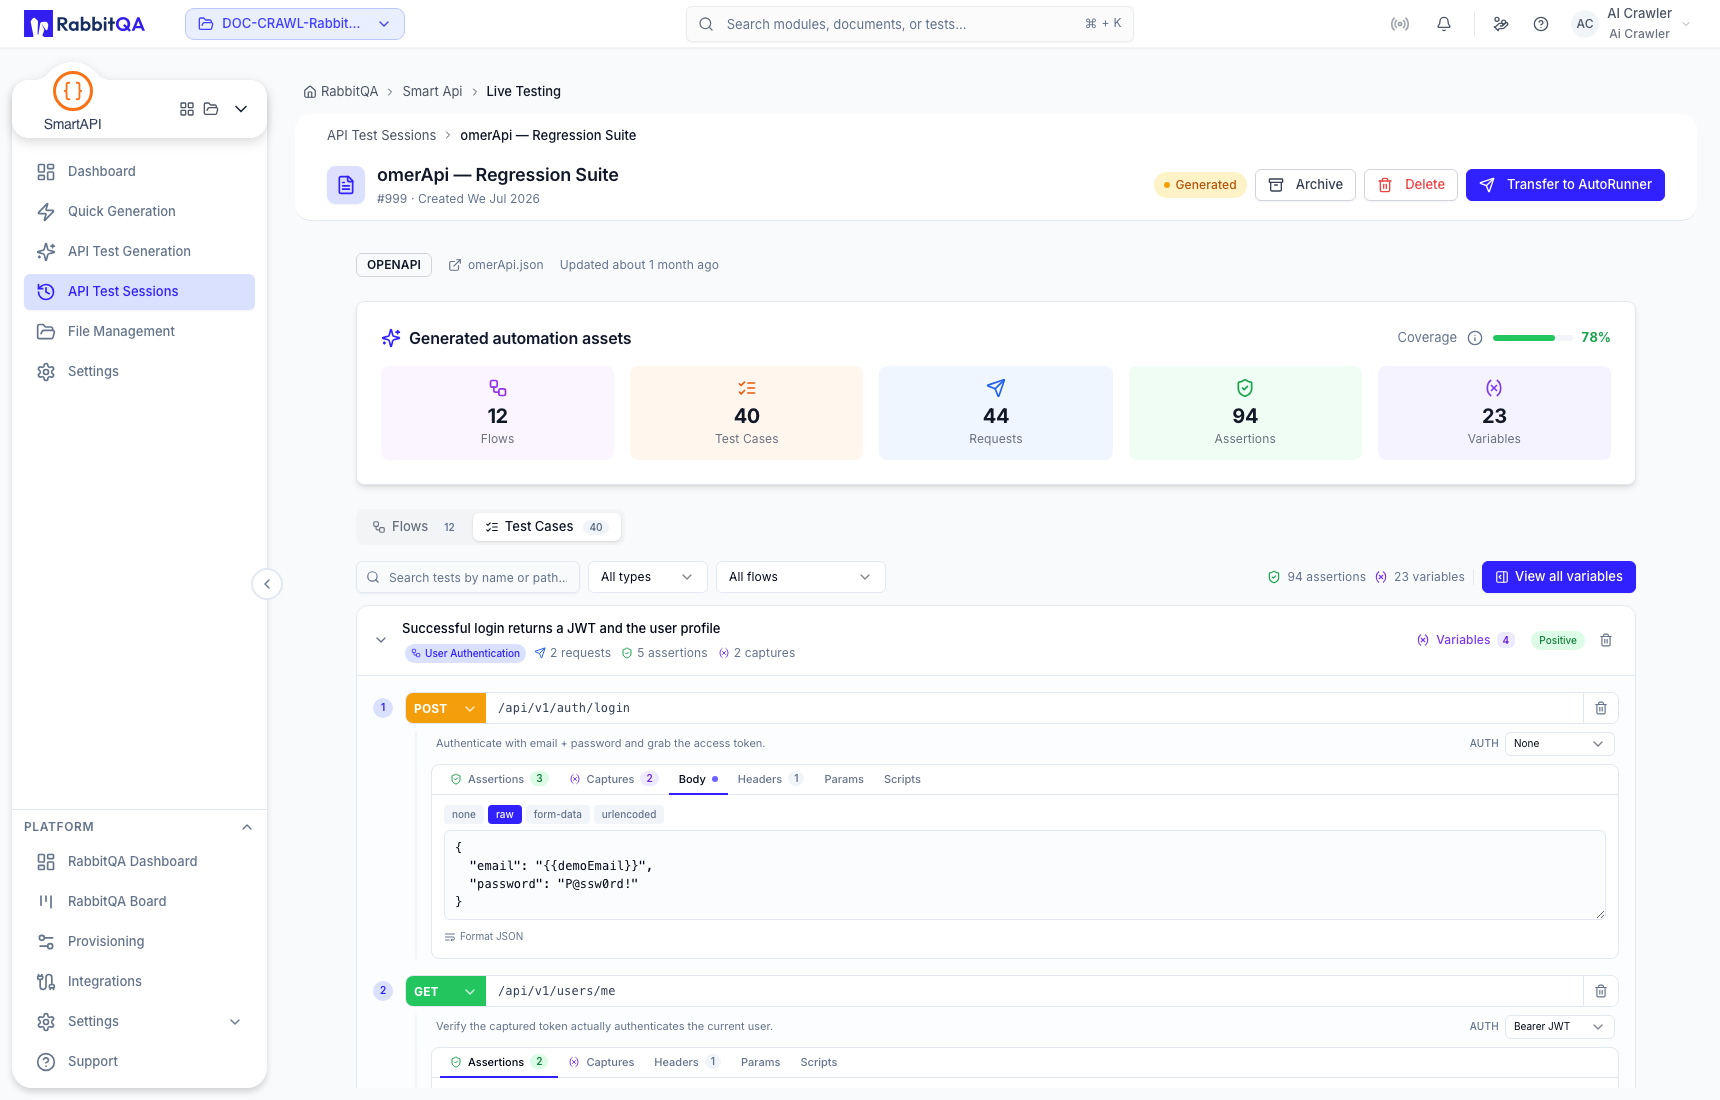1720x1100 pixels.
Task: Collapse the left sidebar with the arrow
Action: coord(267,584)
